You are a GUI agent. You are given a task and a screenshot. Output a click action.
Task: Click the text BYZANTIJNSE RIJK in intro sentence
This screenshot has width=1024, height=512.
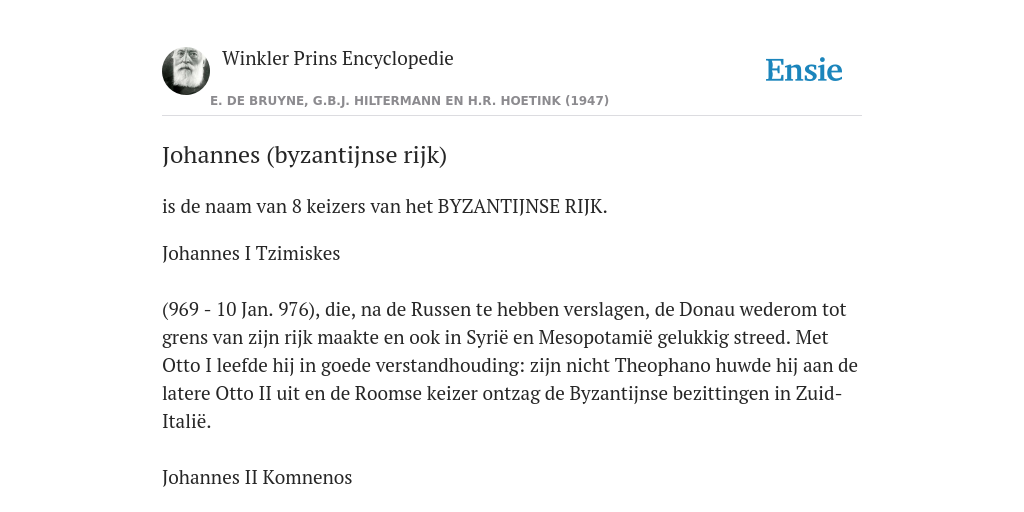tap(520, 206)
